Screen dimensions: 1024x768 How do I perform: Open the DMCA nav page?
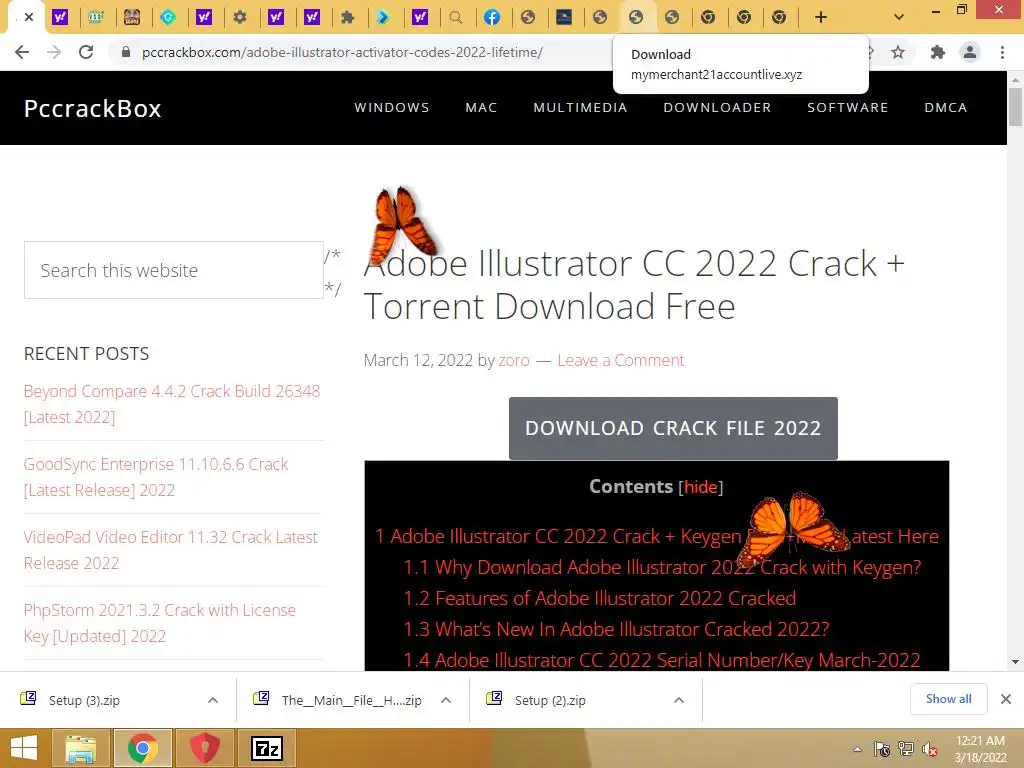pos(946,108)
